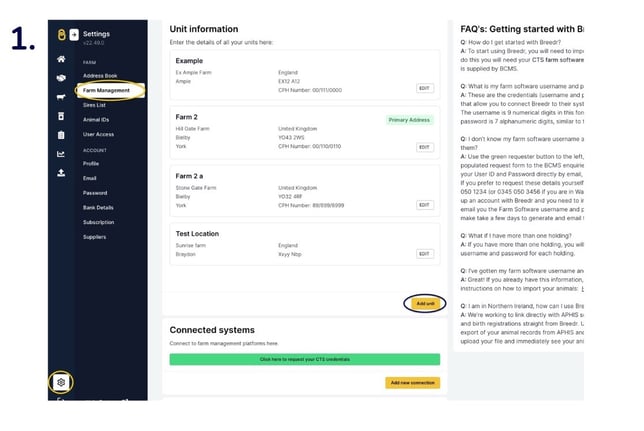Click the upload icon in sidebar
The width and height of the screenshot is (644, 431).
tap(61, 172)
